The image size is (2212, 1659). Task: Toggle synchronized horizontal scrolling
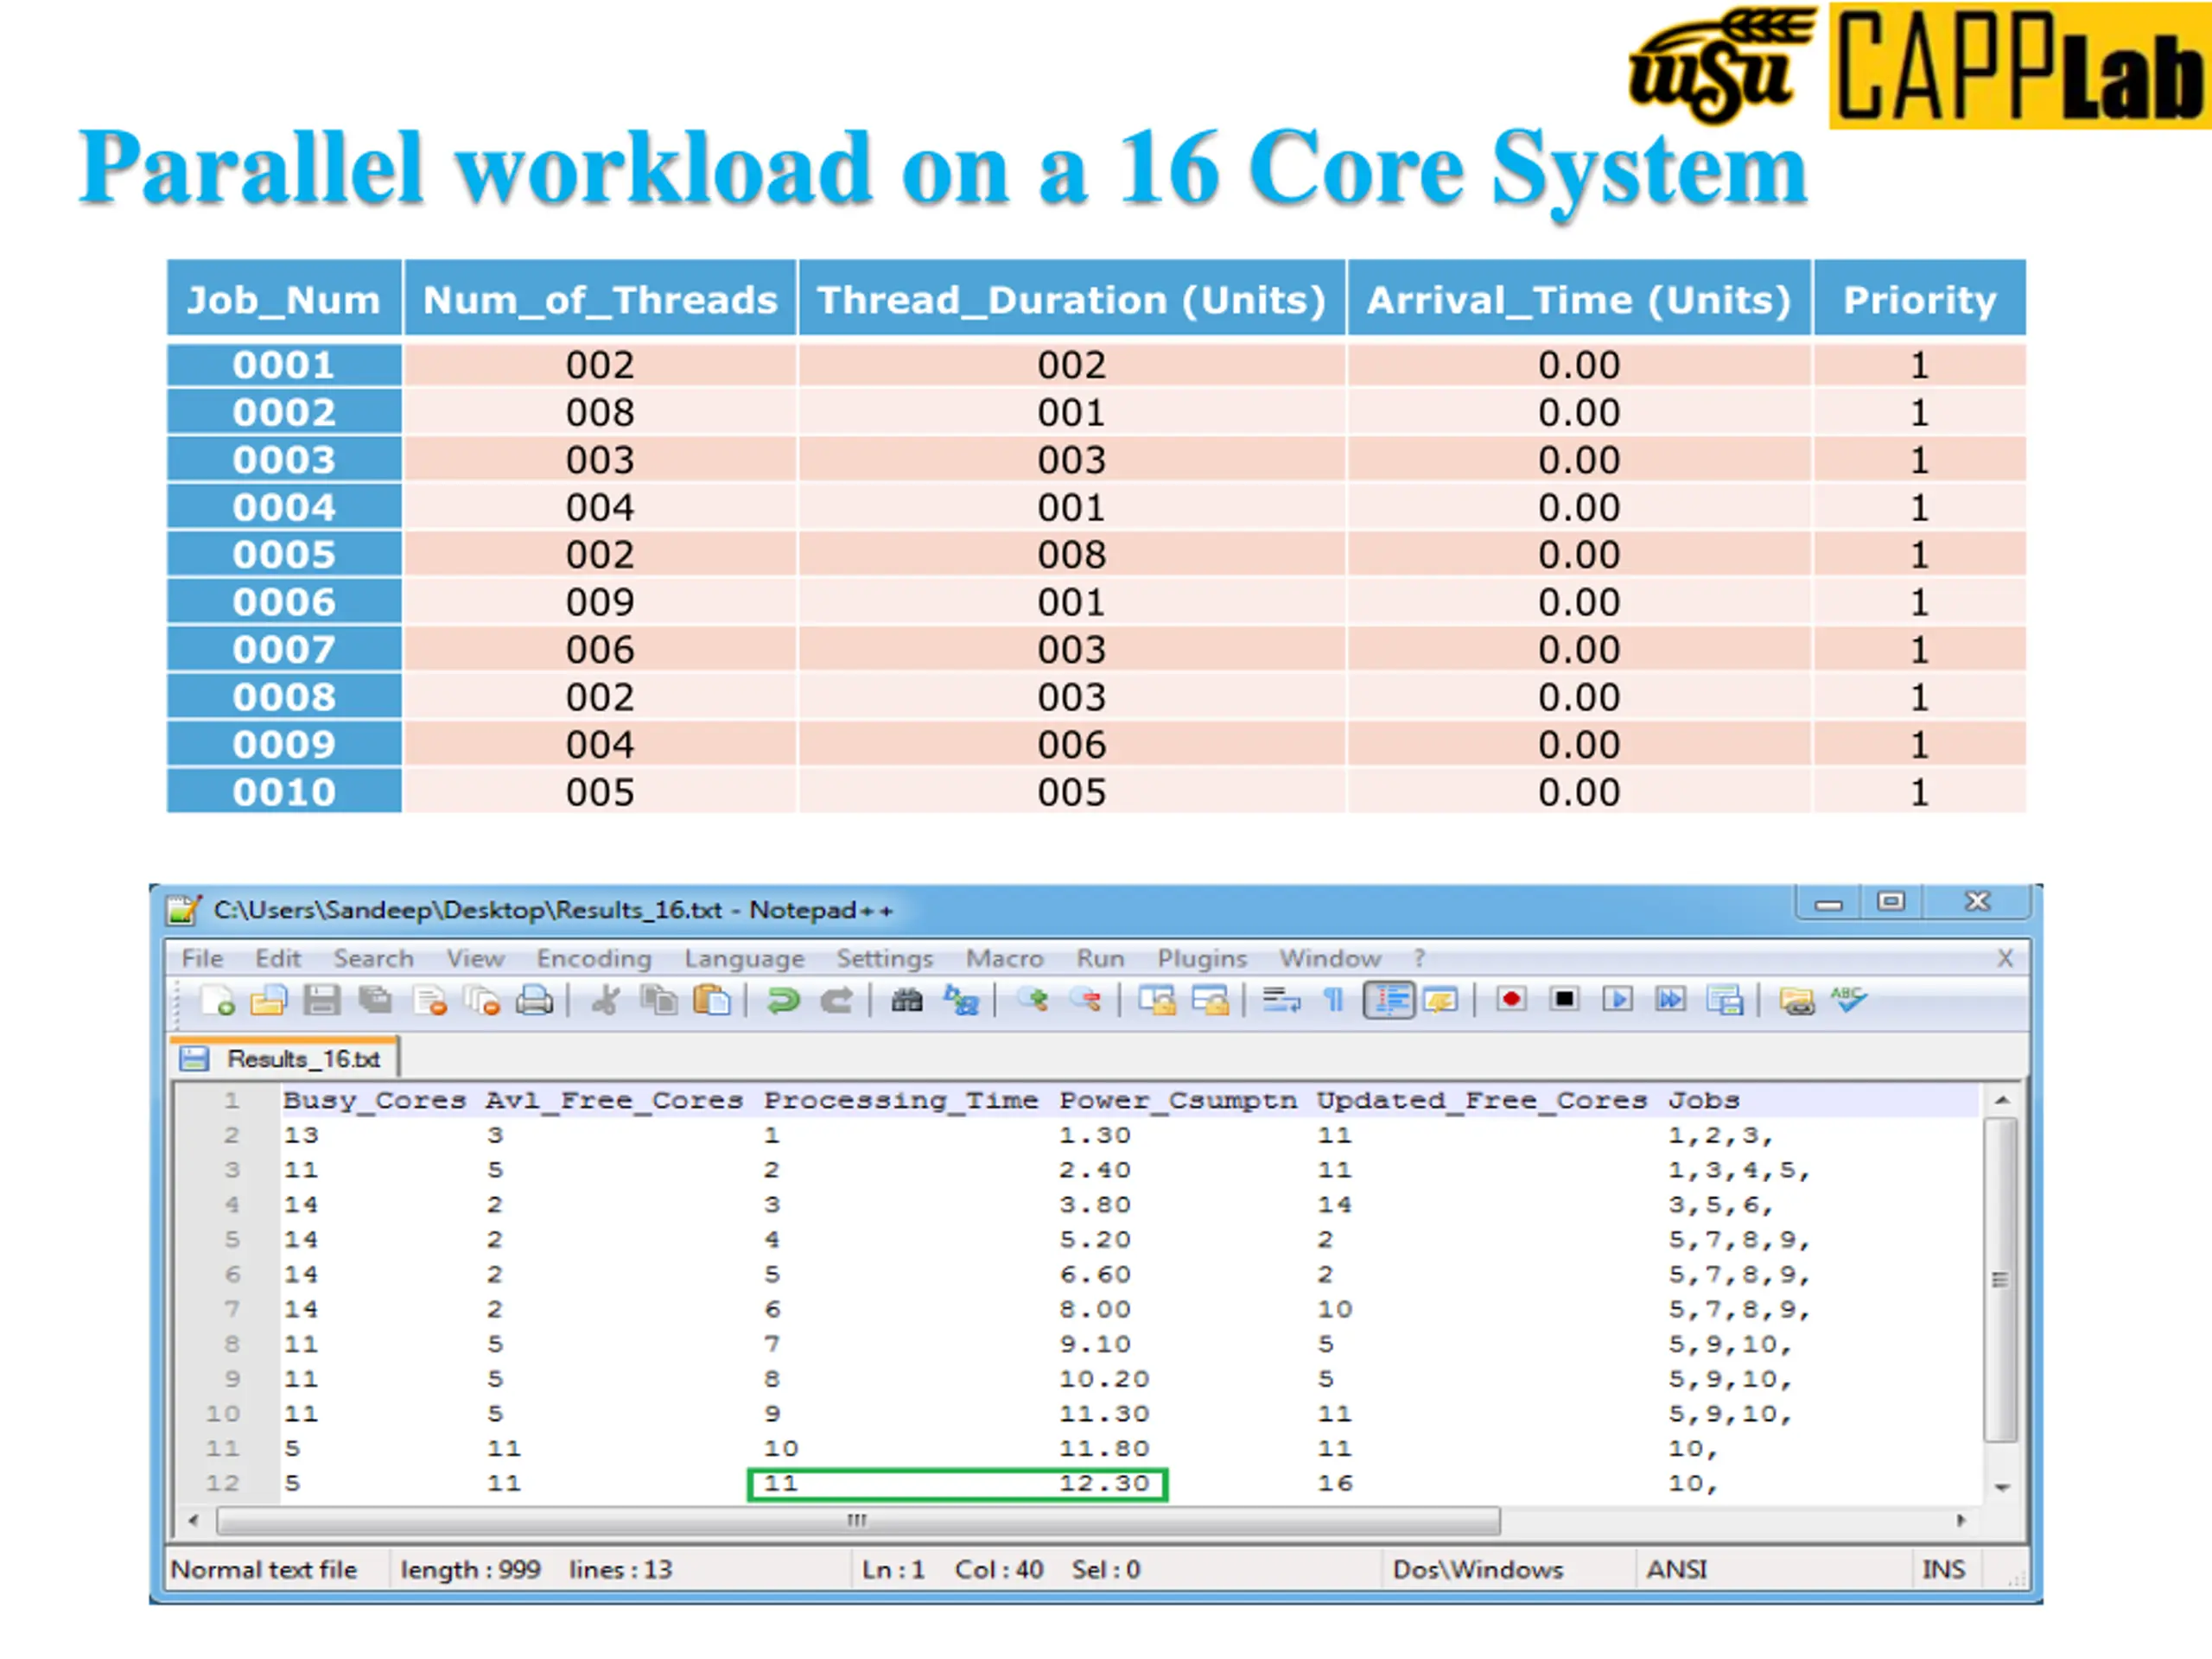(1210, 1000)
